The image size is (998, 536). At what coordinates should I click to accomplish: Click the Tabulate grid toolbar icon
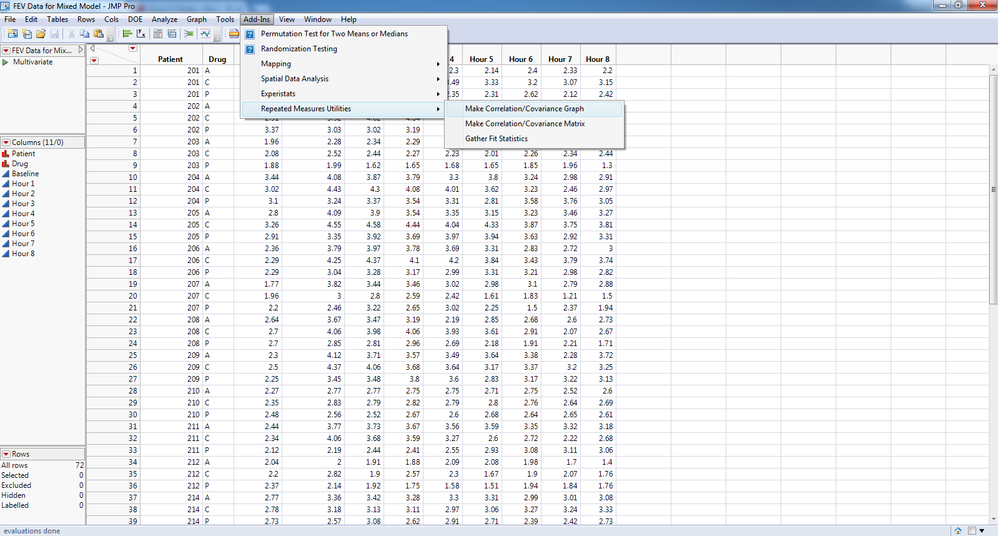[158, 34]
